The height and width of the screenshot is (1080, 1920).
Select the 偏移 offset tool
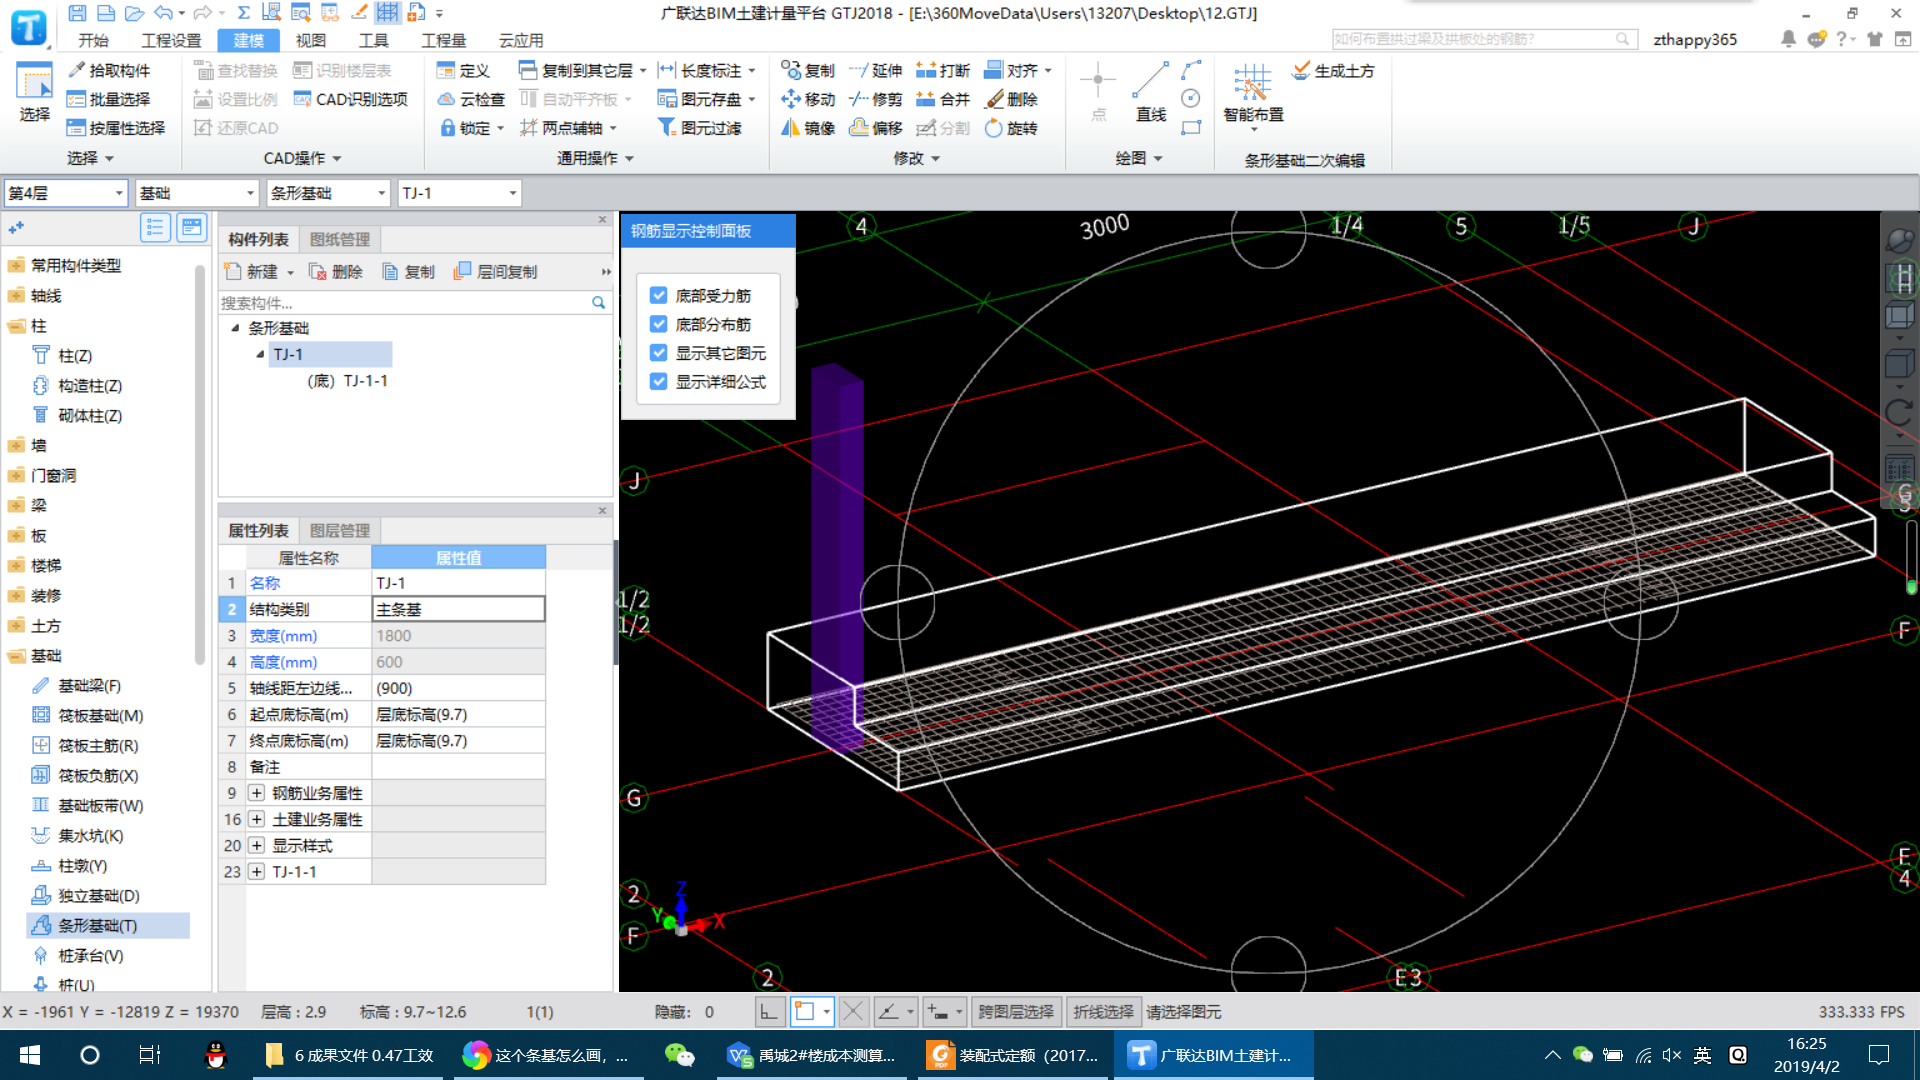click(875, 128)
